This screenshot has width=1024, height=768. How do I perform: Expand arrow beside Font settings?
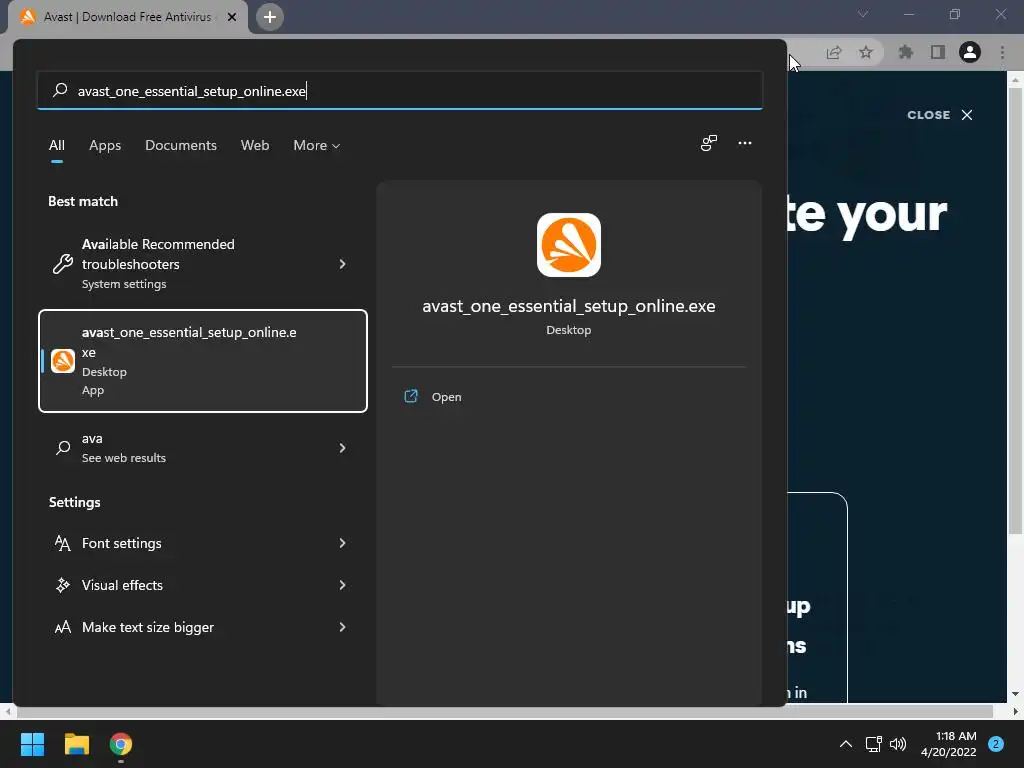pos(342,543)
